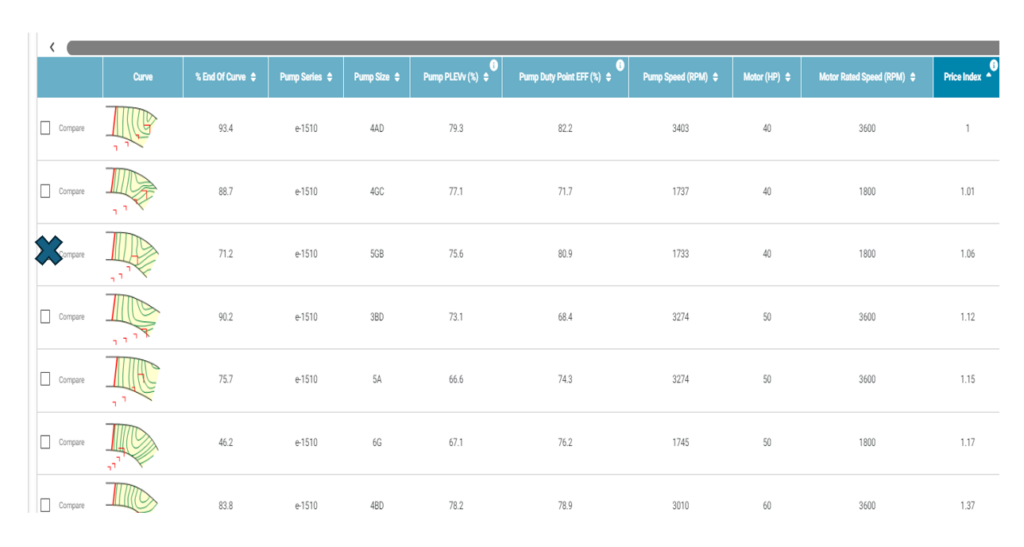The image size is (1024, 547).
Task: Open the pump curve thumbnail for 4AD
Action: [x=132, y=127]
